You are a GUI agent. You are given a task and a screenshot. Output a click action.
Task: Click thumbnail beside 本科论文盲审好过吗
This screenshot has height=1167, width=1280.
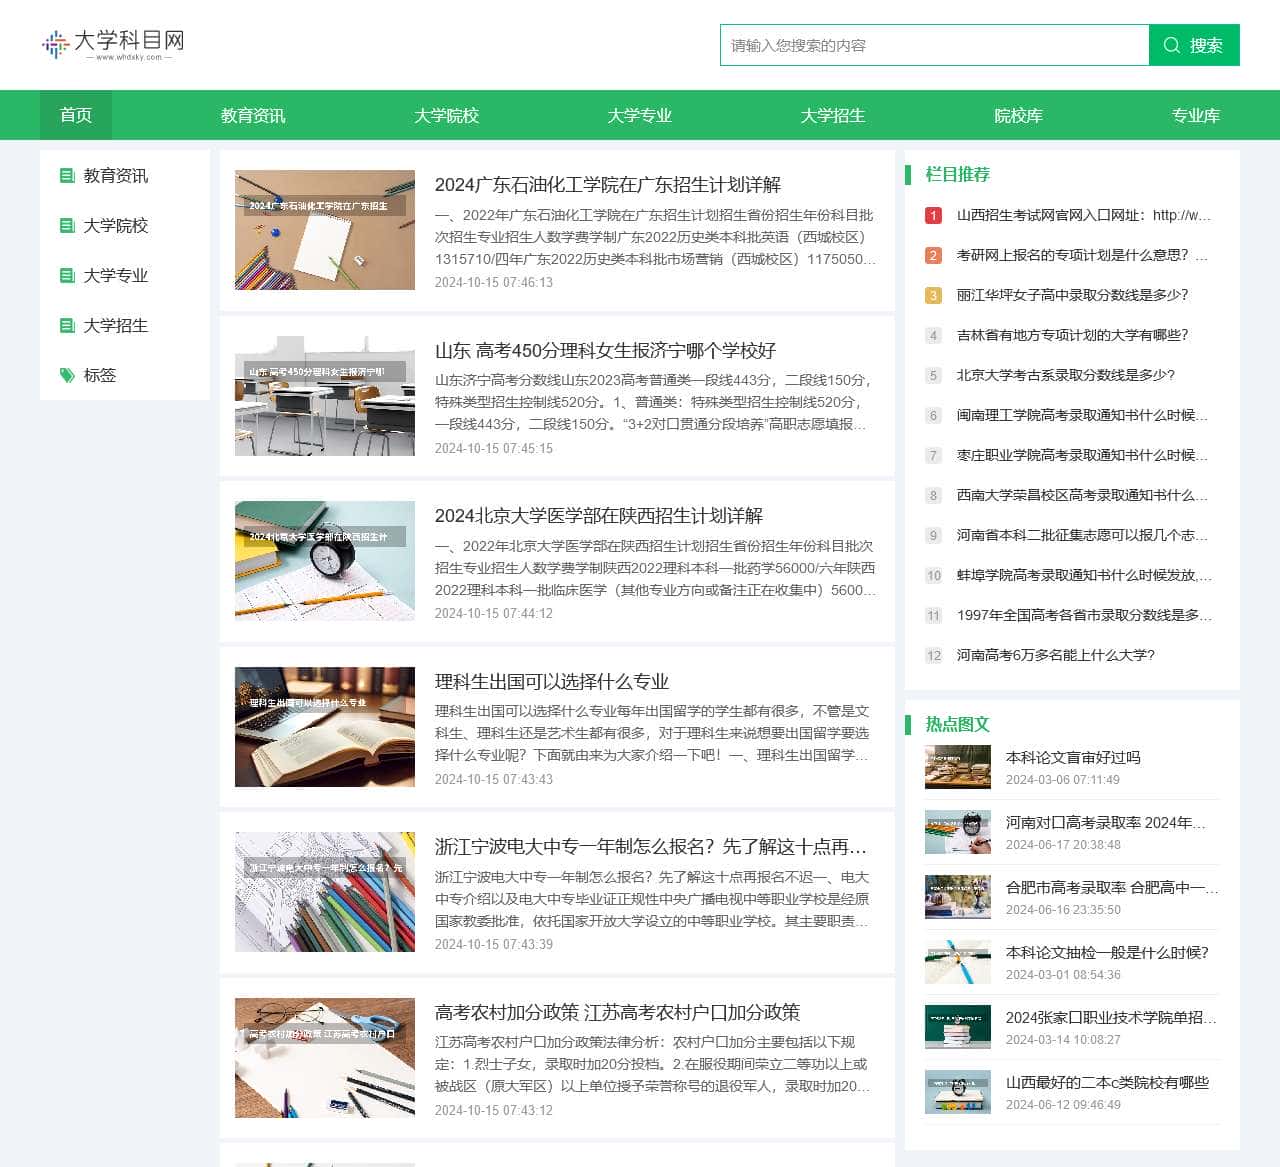click(958, 767)
